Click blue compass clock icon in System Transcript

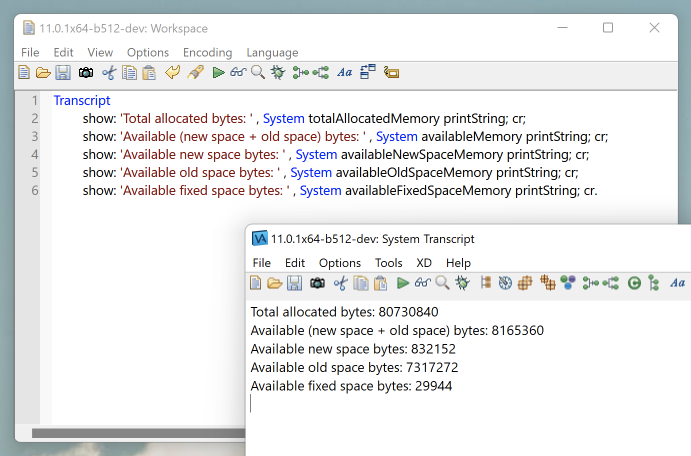505,283
